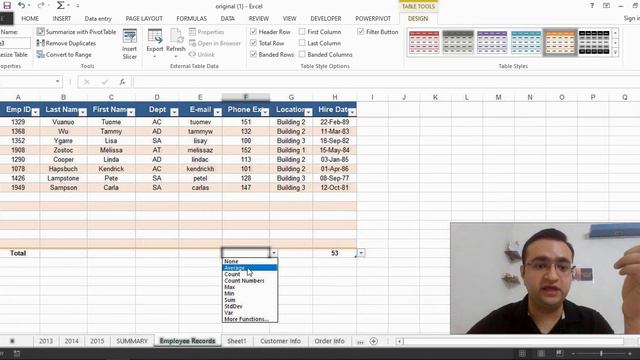The image size is (640, 360).
Task: Click into the formula bar
Action: point(386,82)
